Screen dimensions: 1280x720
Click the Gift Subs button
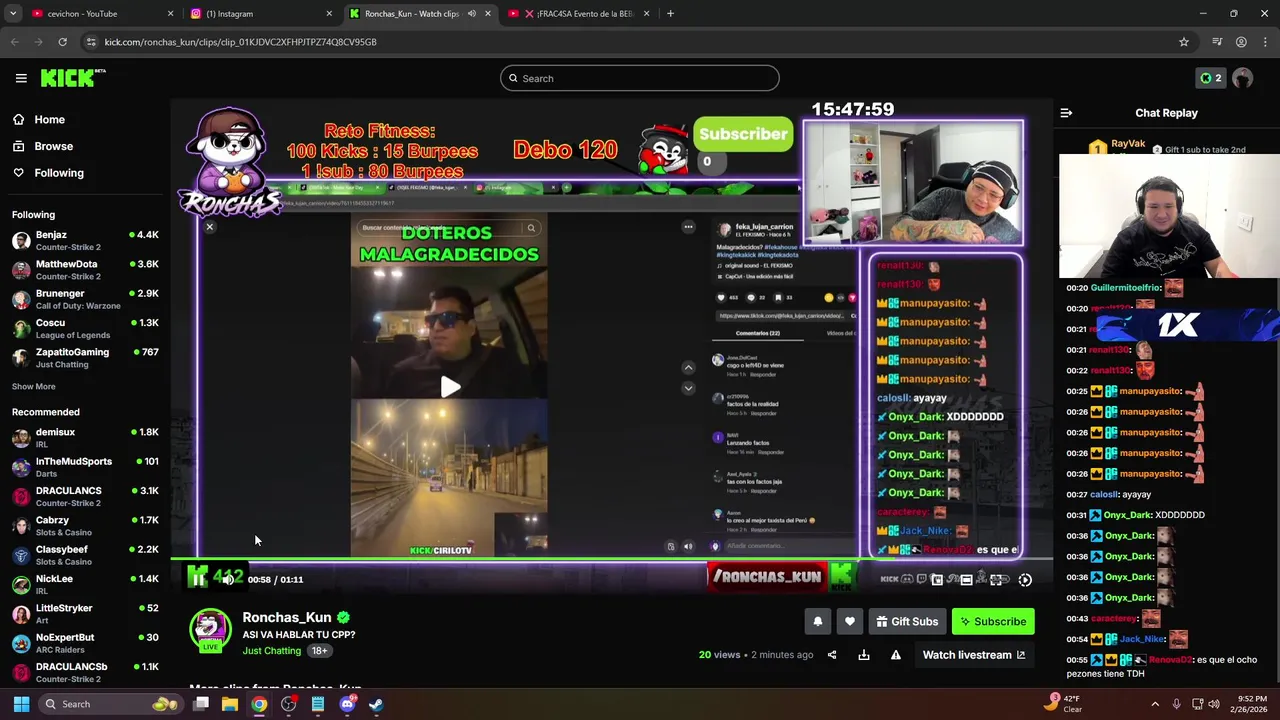[x=908, y=622]
